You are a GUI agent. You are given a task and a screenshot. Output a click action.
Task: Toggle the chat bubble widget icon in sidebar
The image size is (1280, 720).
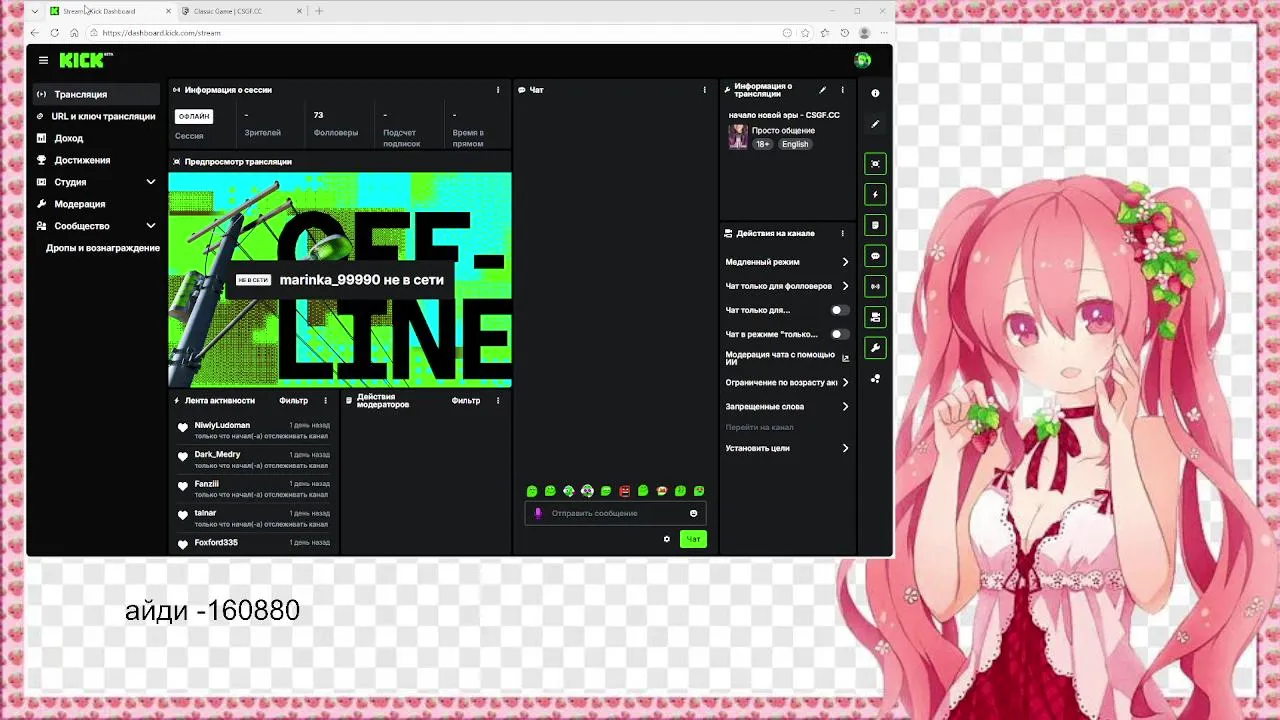pyautogui.click(x=875, y=256)
